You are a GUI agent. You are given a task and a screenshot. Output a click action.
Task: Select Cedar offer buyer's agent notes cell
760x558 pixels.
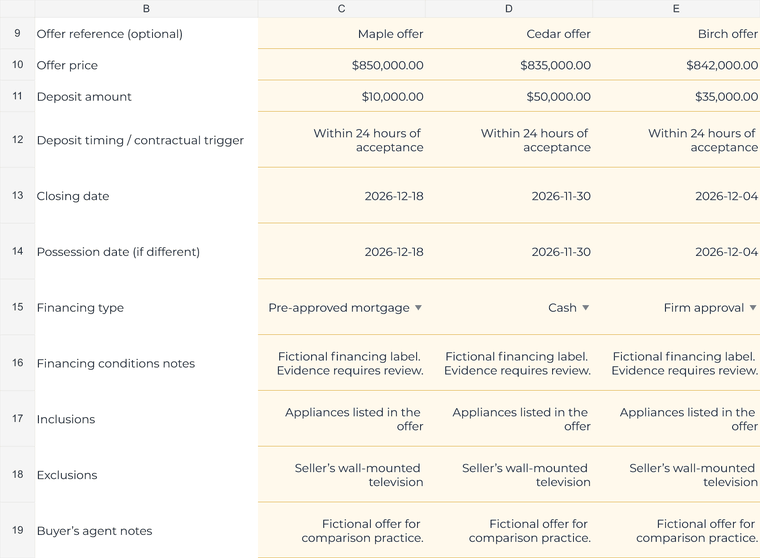509,530
